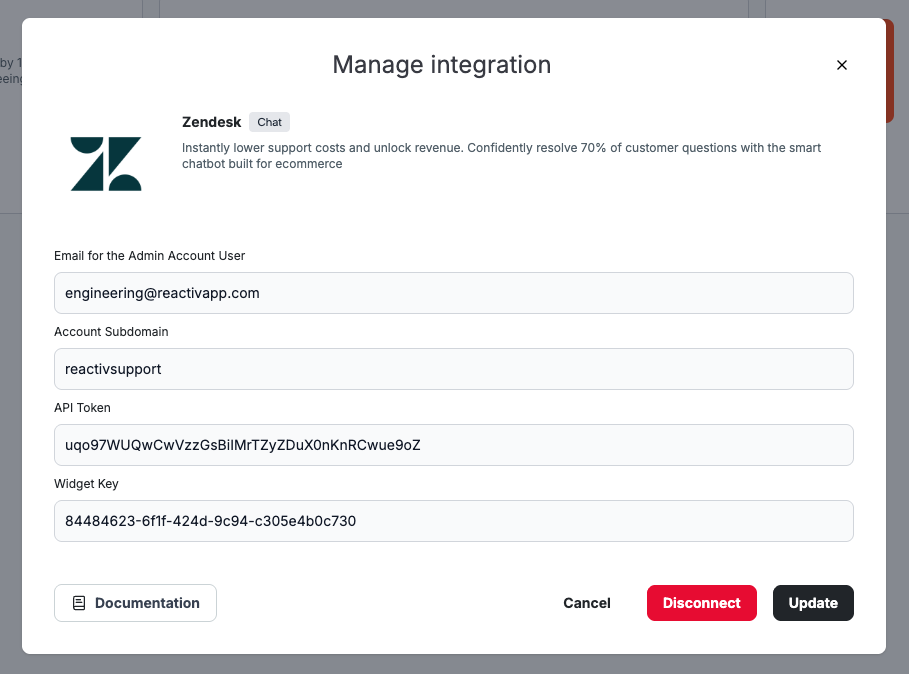The height and width of the screenshot is (674, 909).
Task: Click the 'Email for the Admin Account User' label
Action: [x=149, y=256]
